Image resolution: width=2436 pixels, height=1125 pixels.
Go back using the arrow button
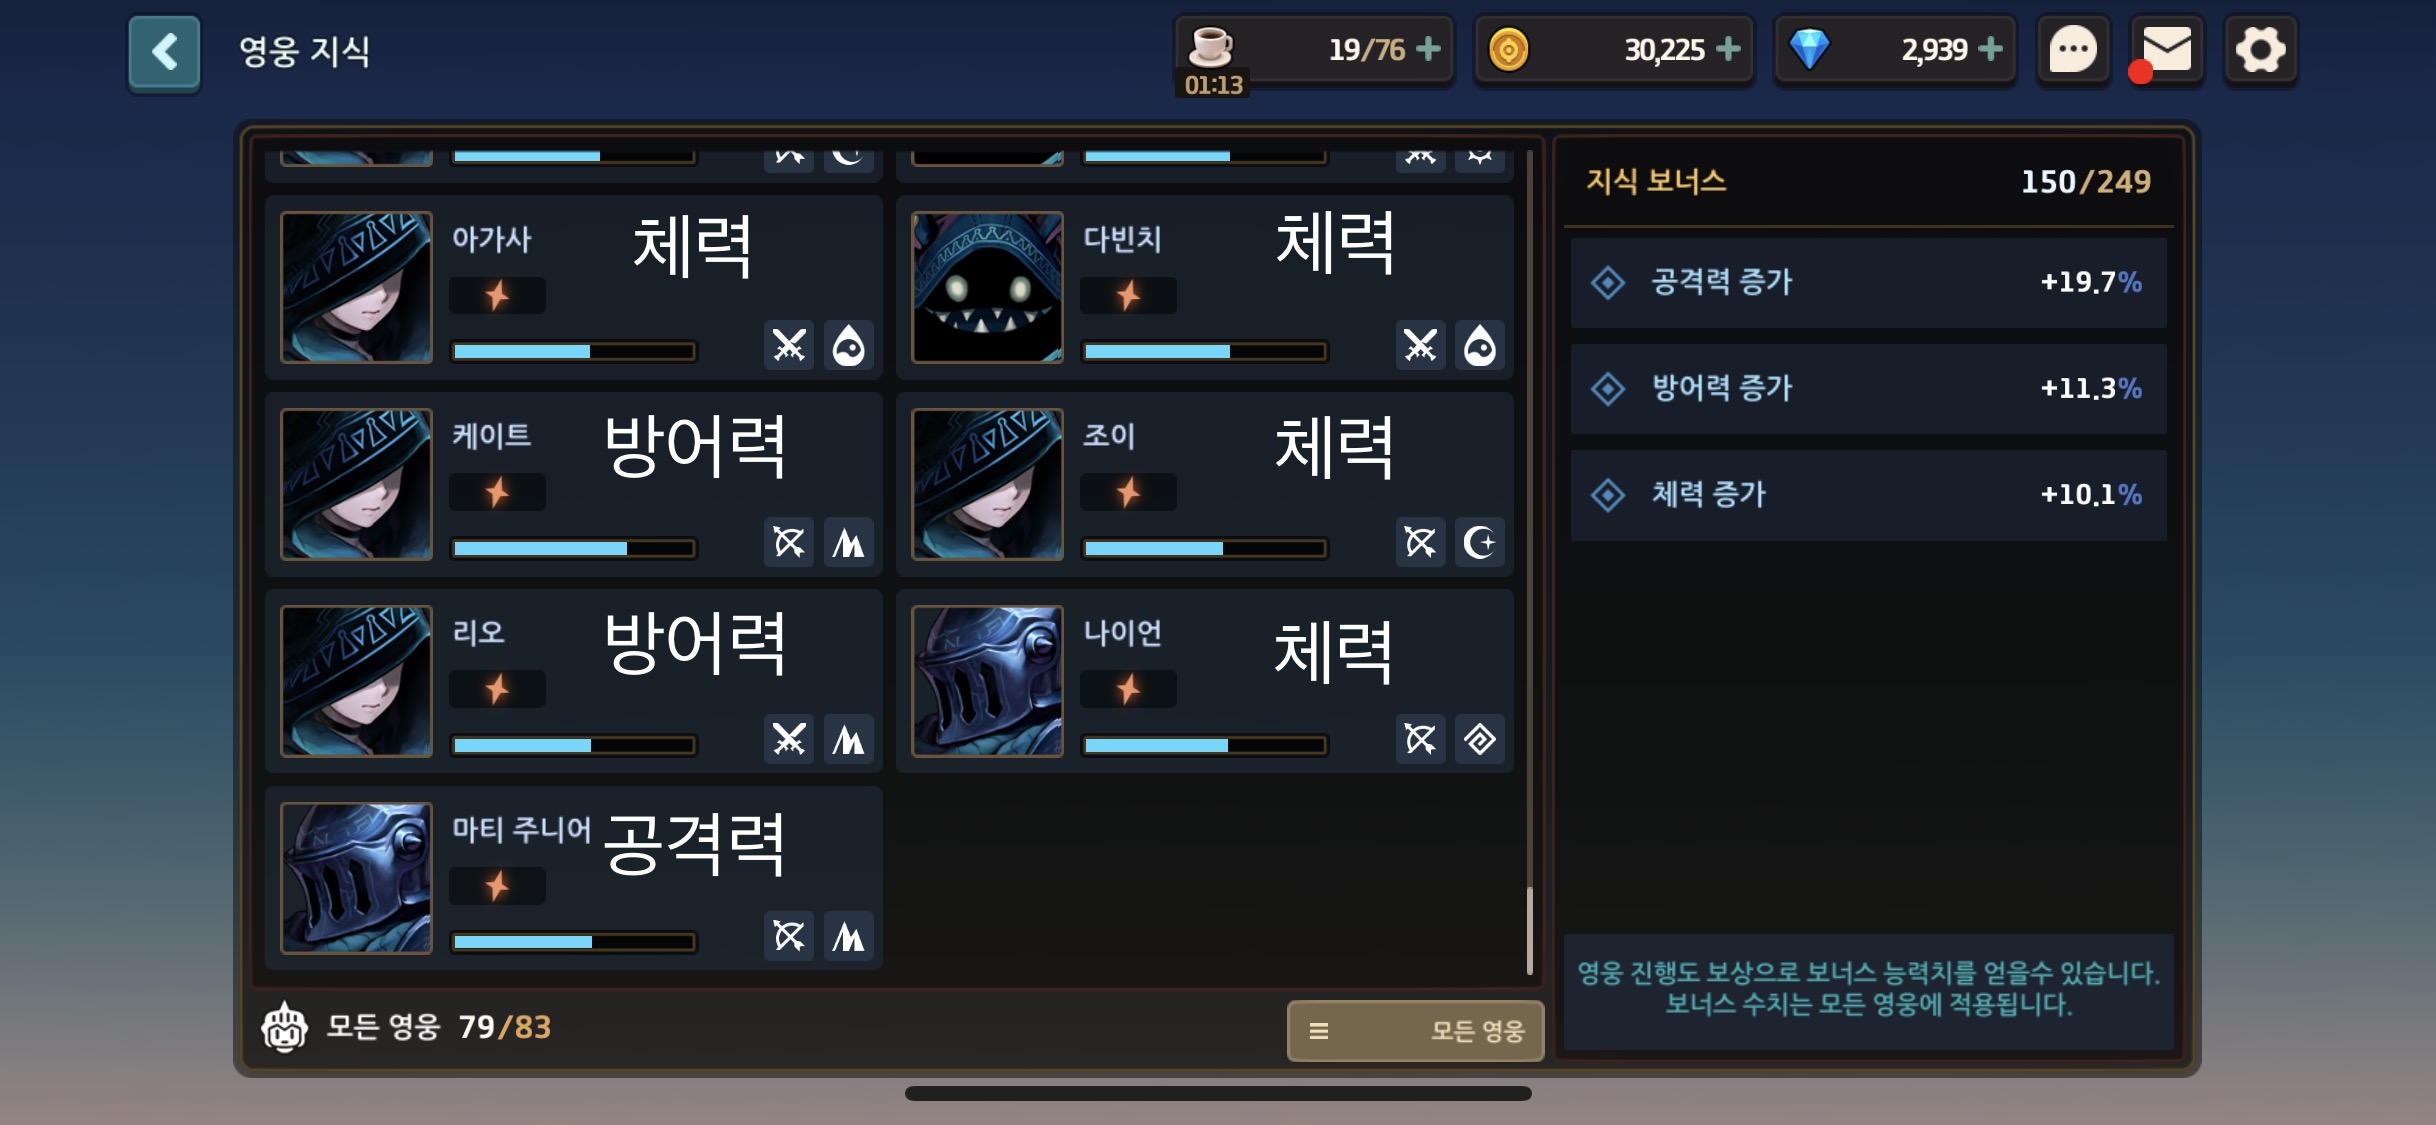164,52
